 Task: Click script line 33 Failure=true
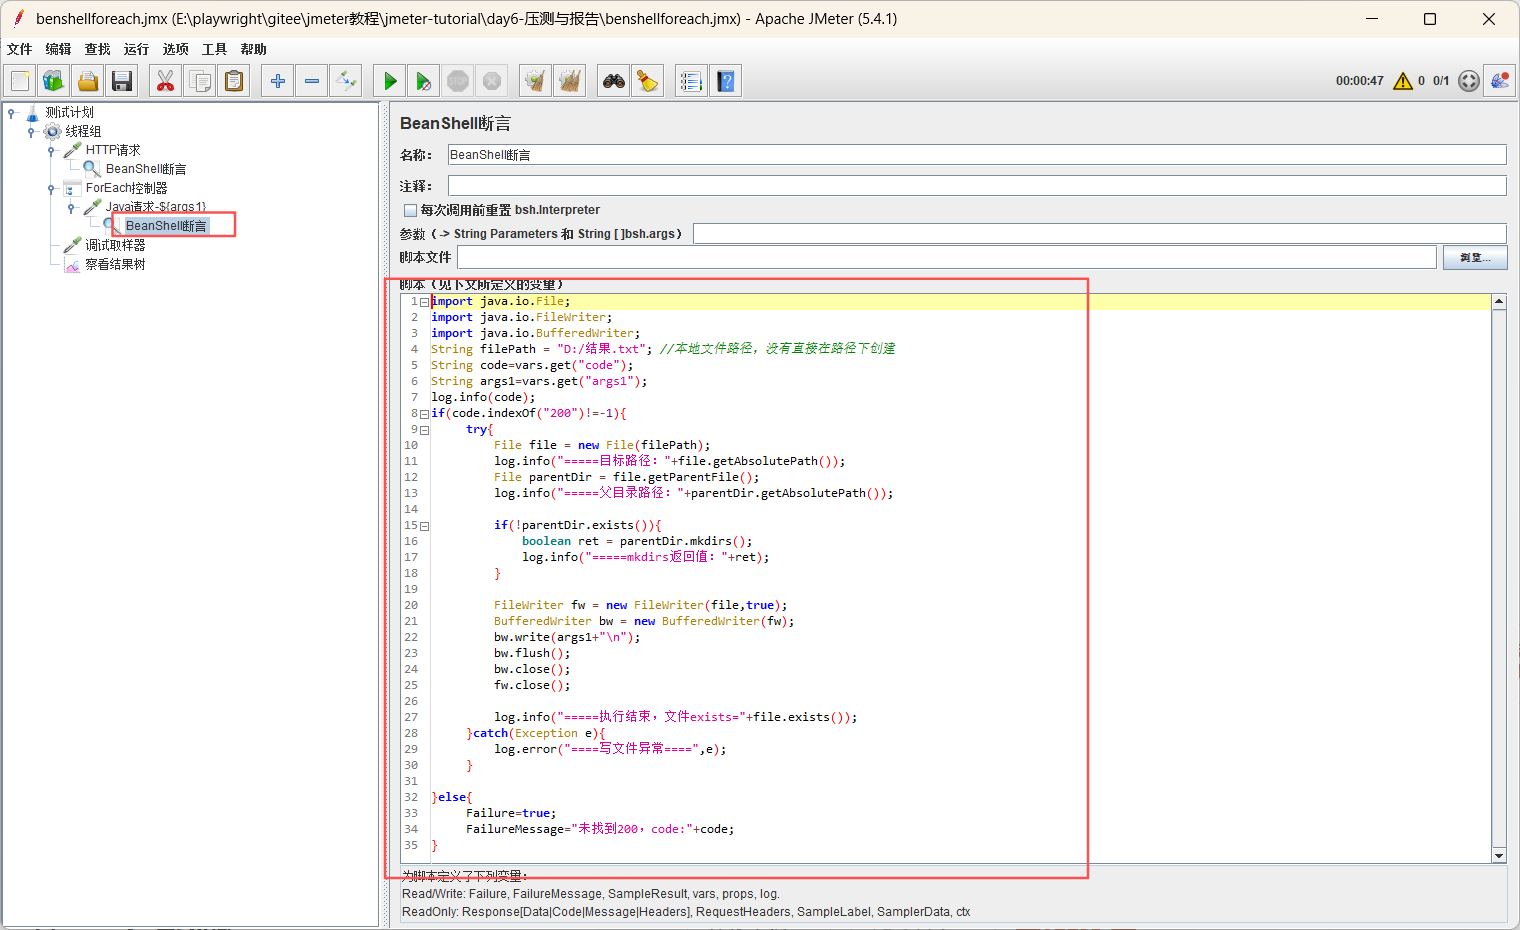[x=511, y=813]
